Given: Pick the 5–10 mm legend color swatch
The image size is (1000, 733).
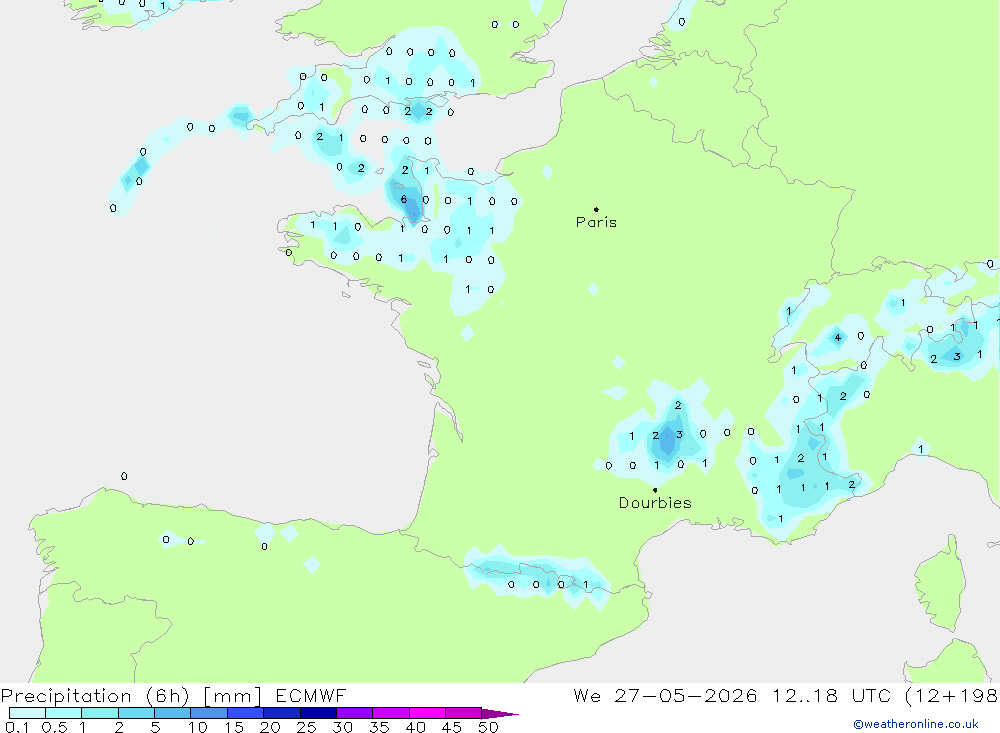Looking at the screenshot, I should pos(173,713).
